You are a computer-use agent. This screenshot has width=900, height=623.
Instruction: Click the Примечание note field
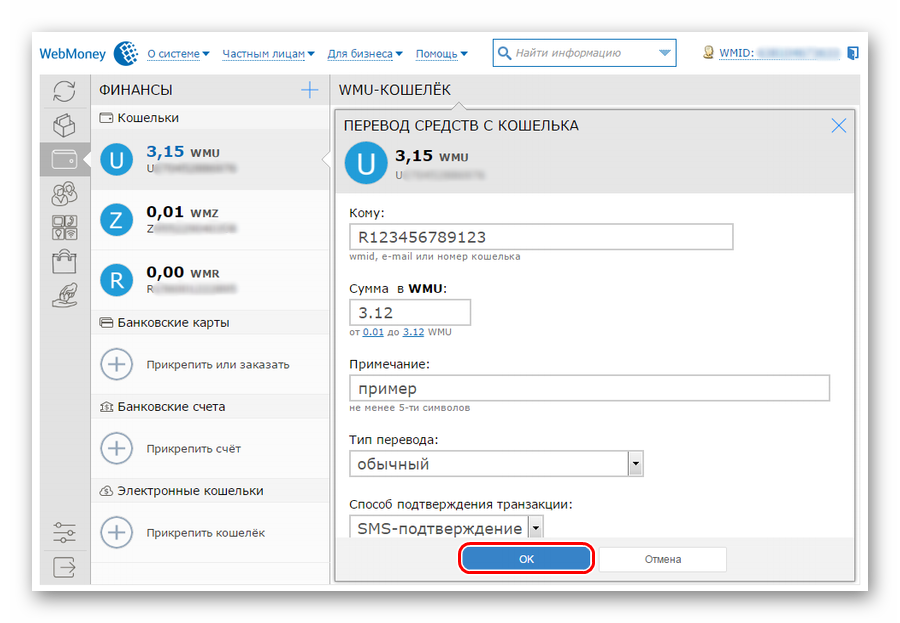coord(589,388)
